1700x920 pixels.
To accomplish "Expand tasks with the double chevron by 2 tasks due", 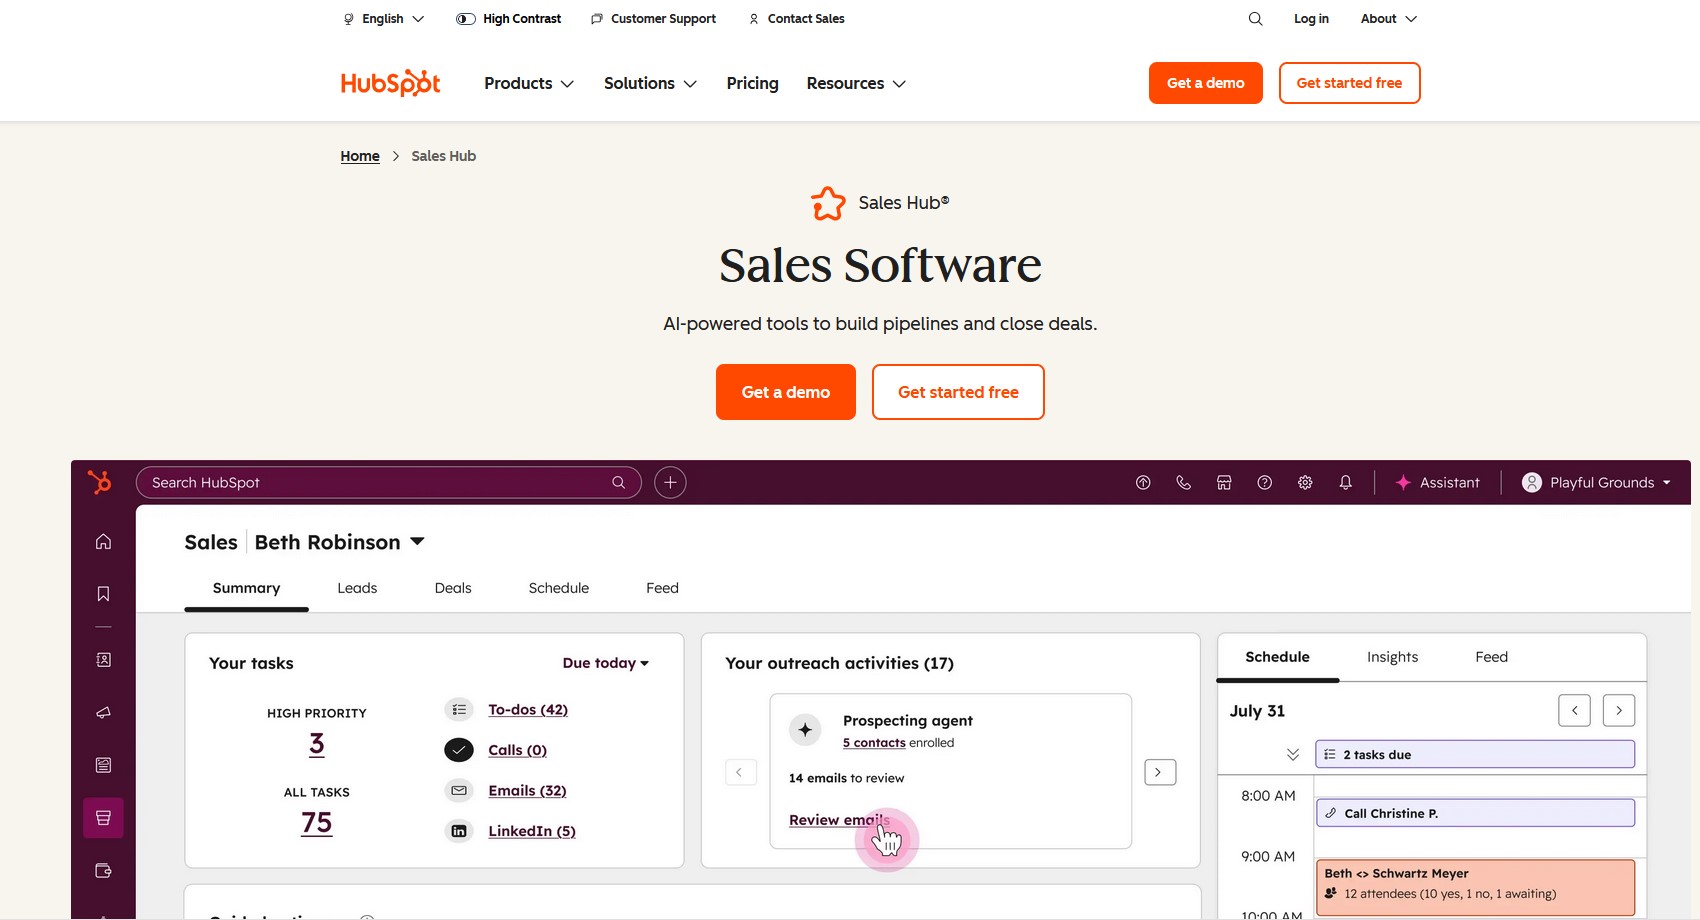I will (x=1293, y=755).
